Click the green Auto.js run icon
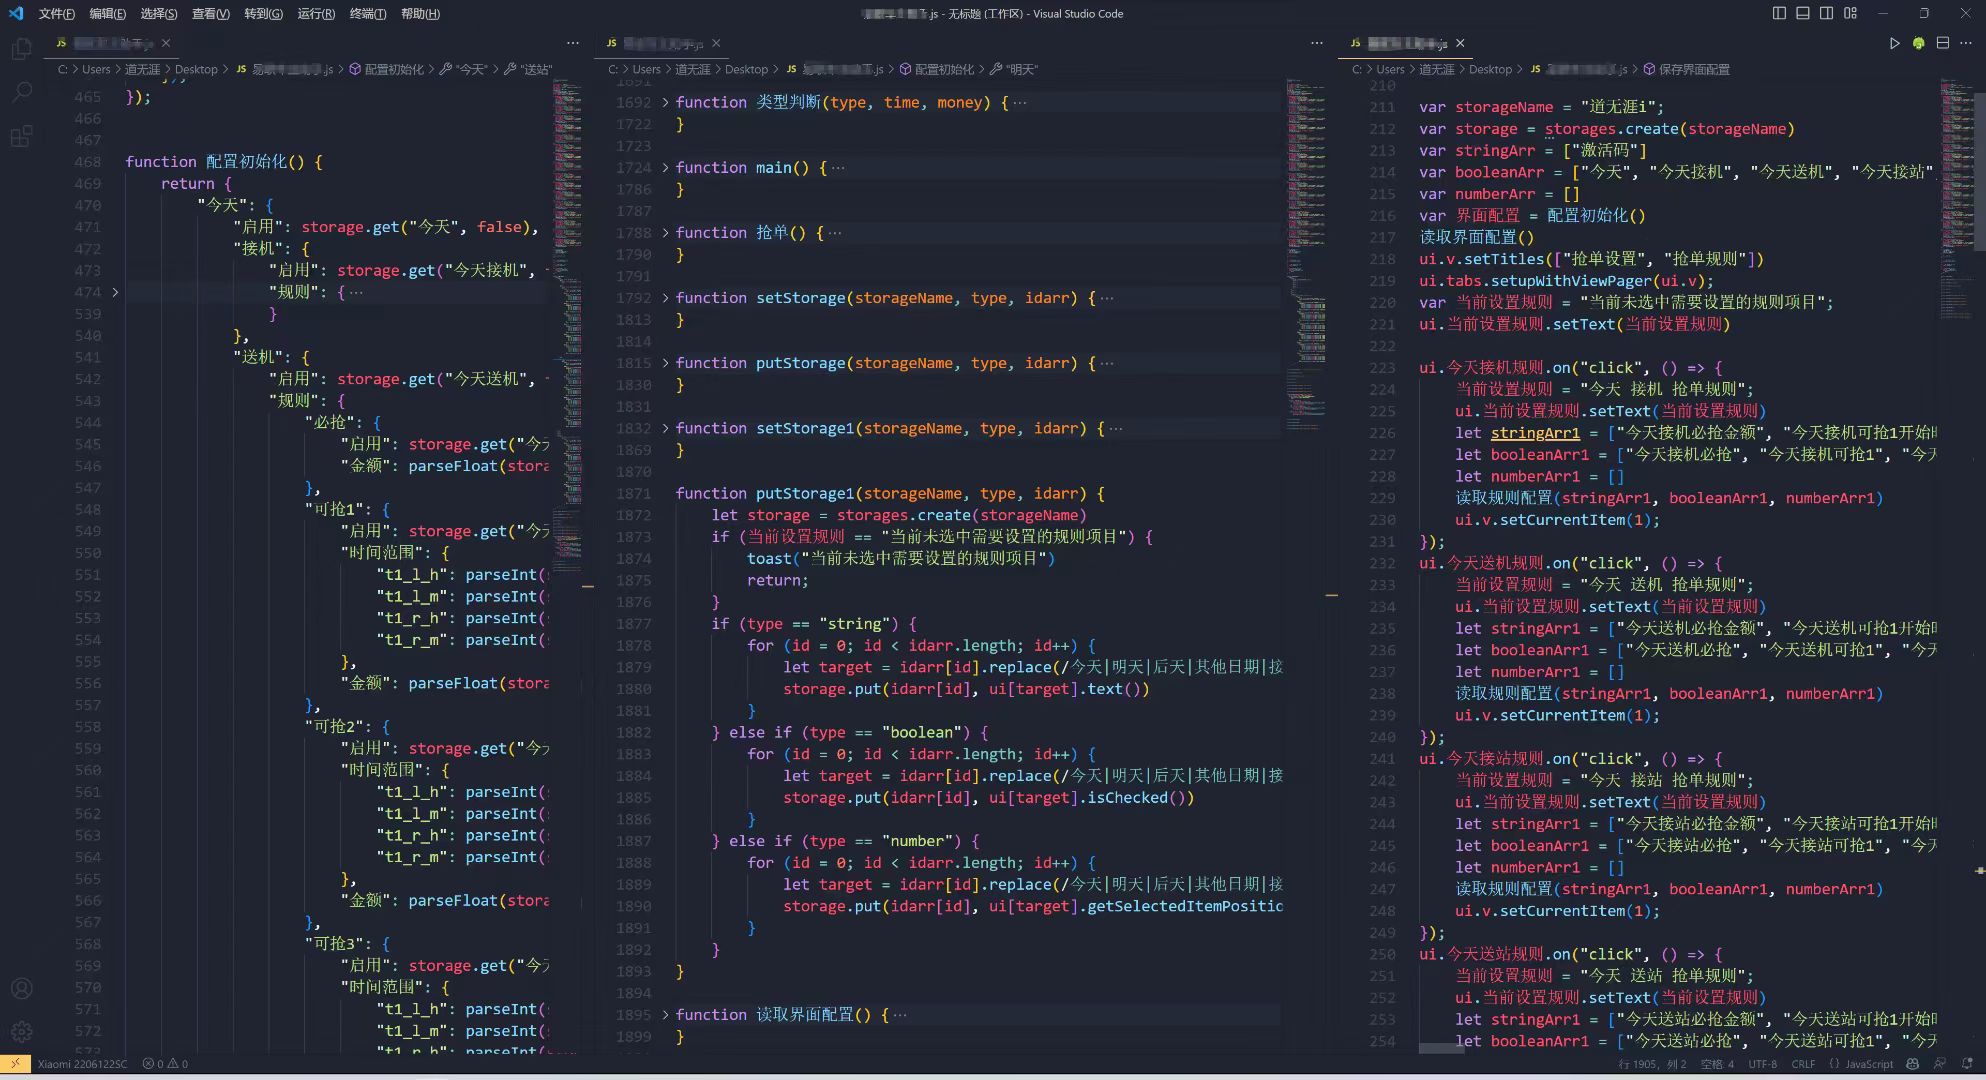This screenshot has width=1986, height=1080. pyautogui.click(x=1918, y=43)
